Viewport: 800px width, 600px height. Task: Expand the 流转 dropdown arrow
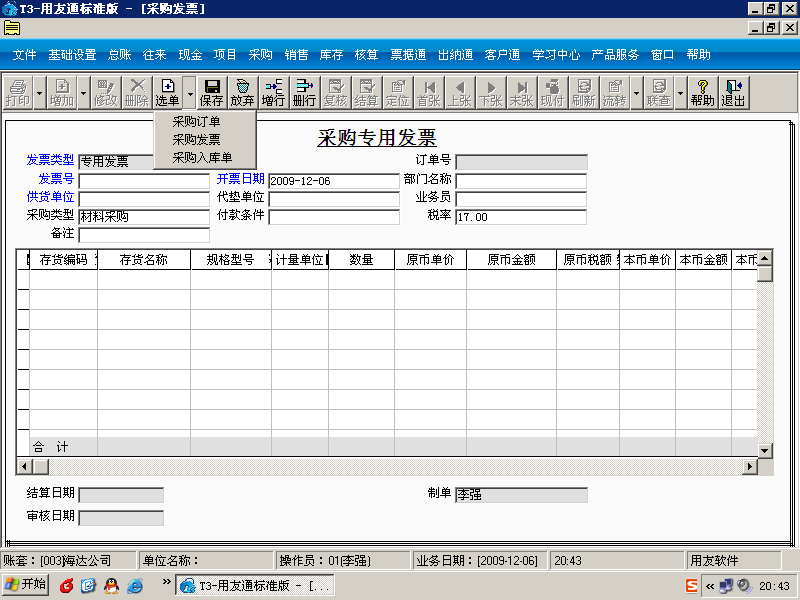(x=636, y=92)
